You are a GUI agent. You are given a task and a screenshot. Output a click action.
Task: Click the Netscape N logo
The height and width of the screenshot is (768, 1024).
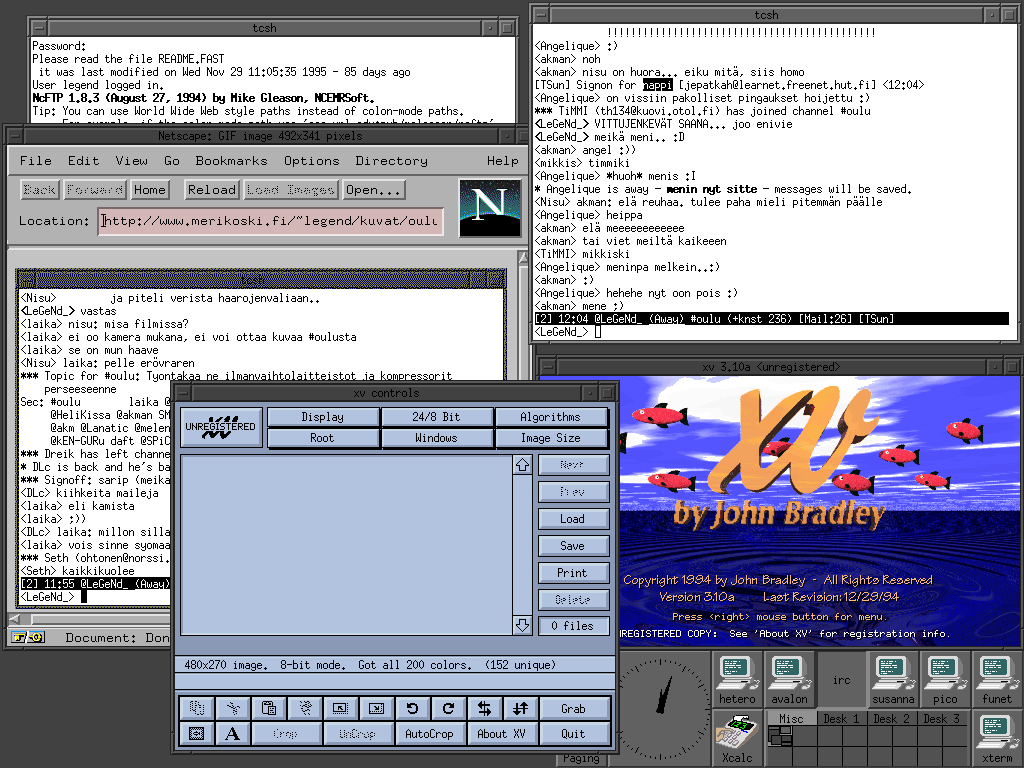[489, 208]
